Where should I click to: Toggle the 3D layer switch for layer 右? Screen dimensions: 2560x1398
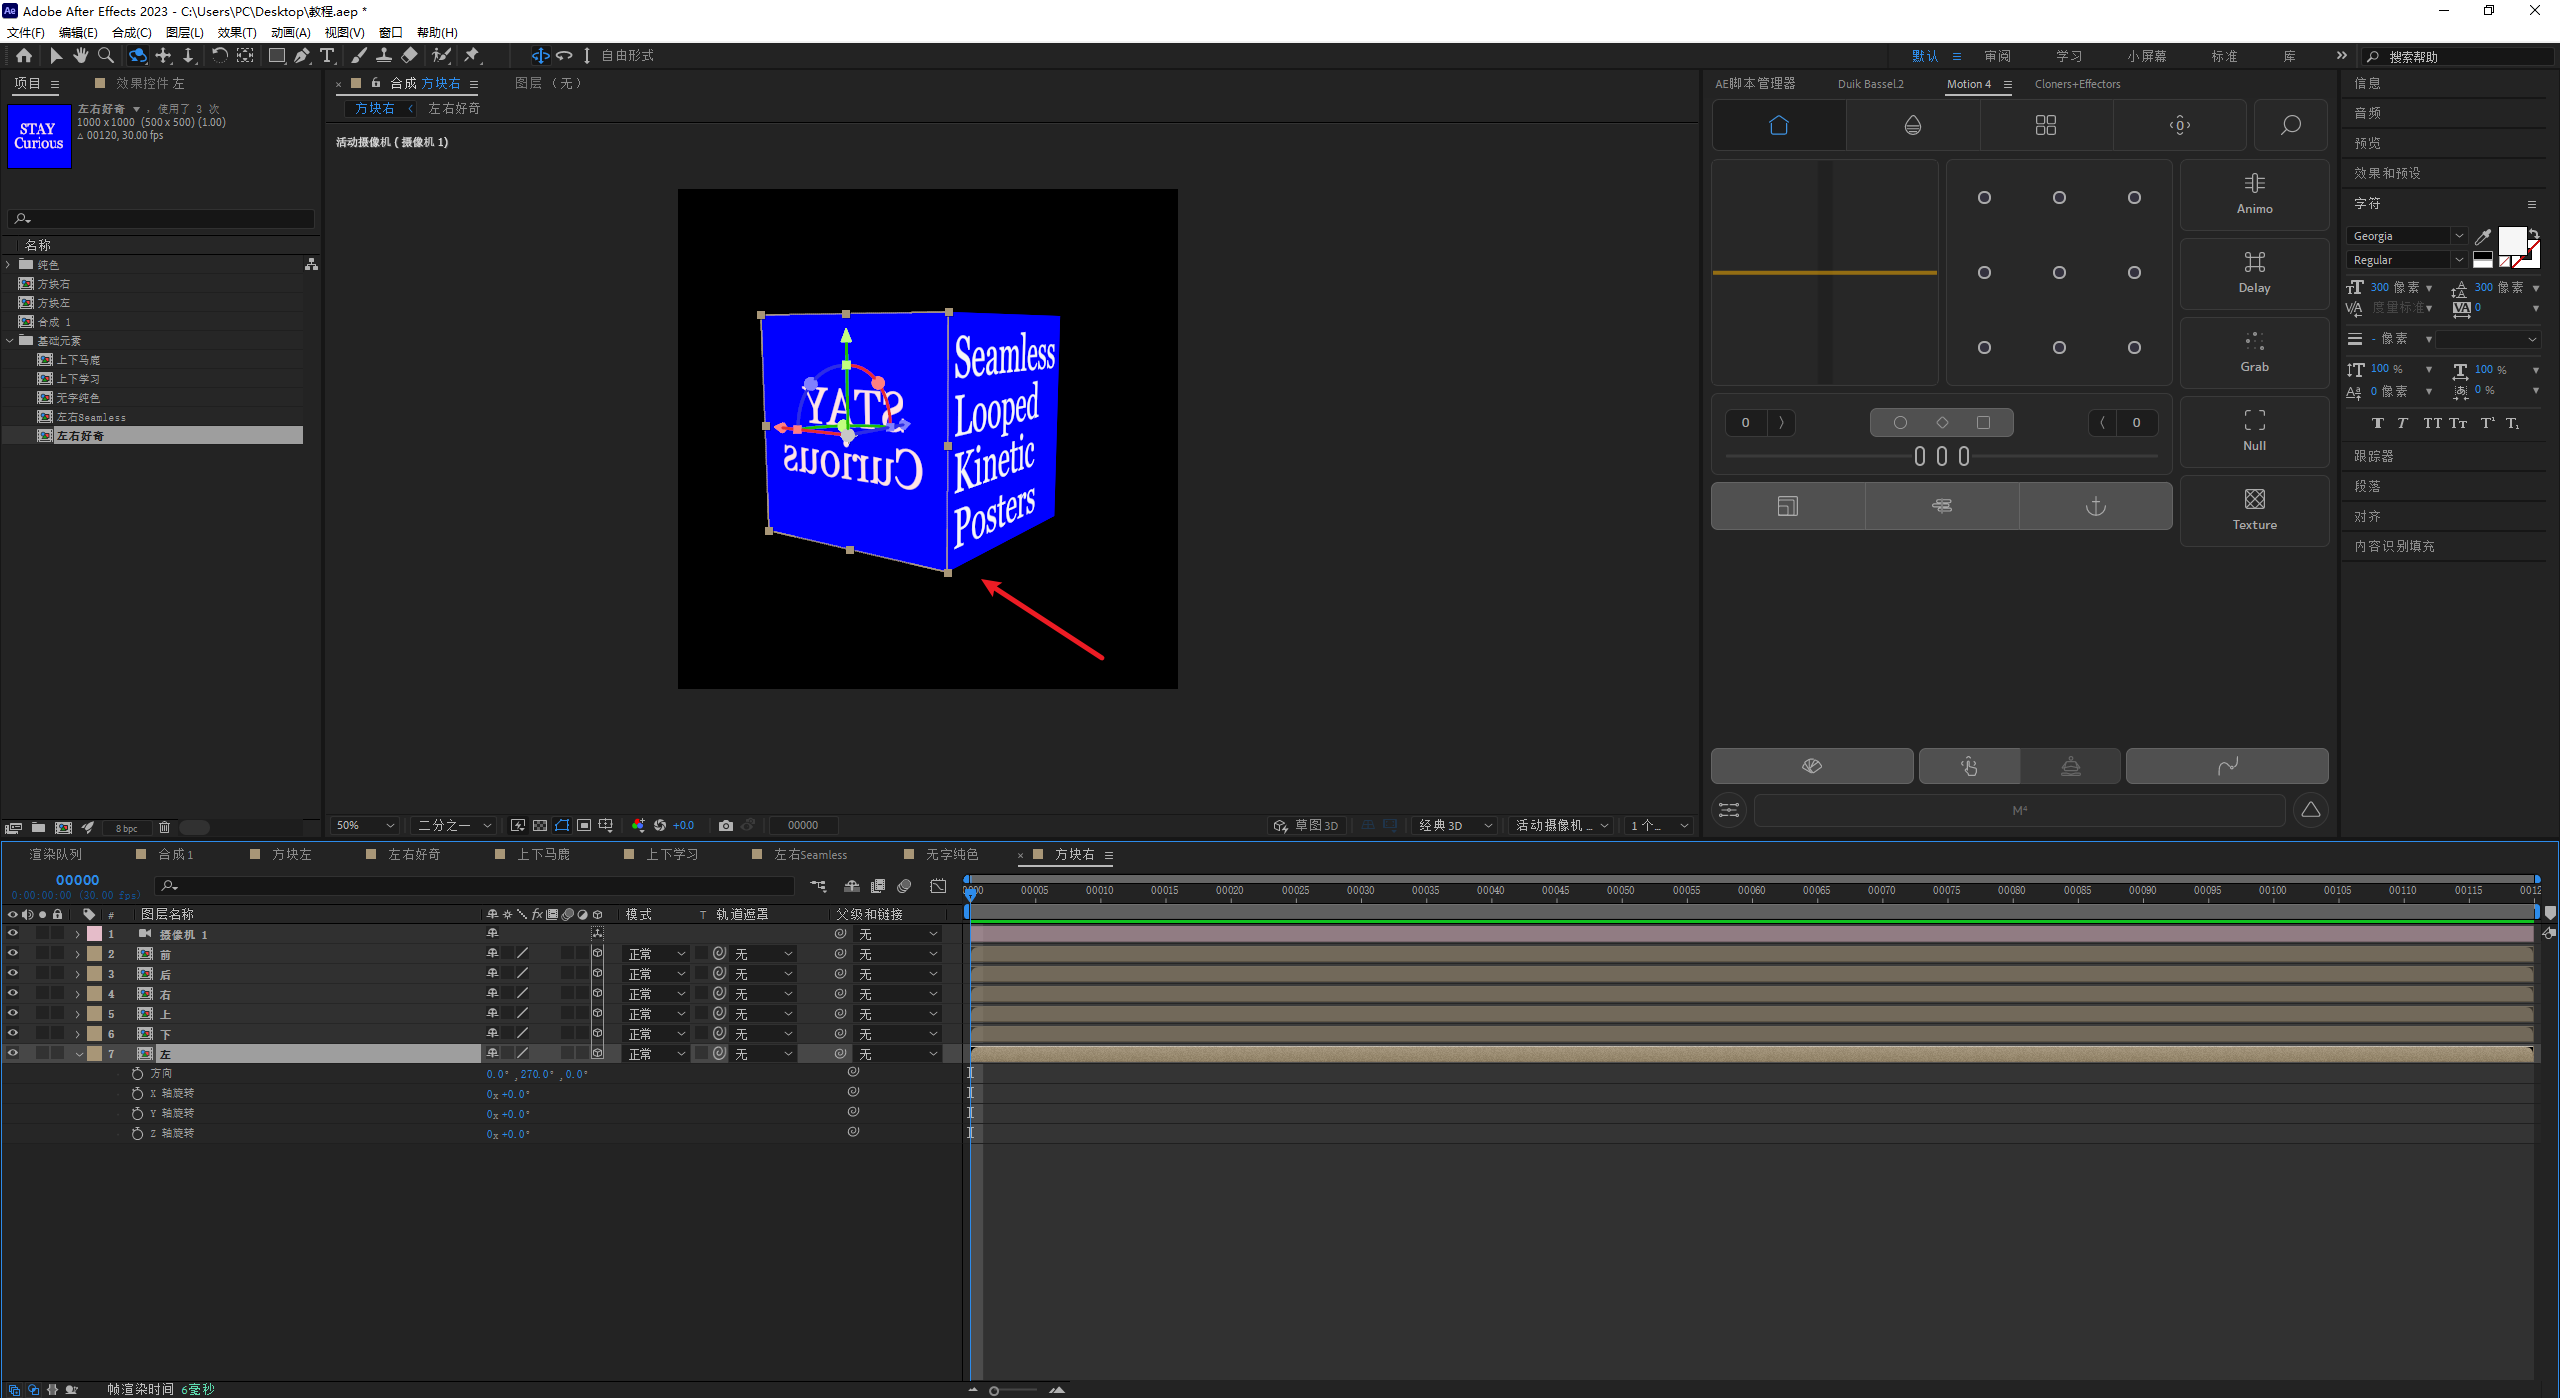597,994
